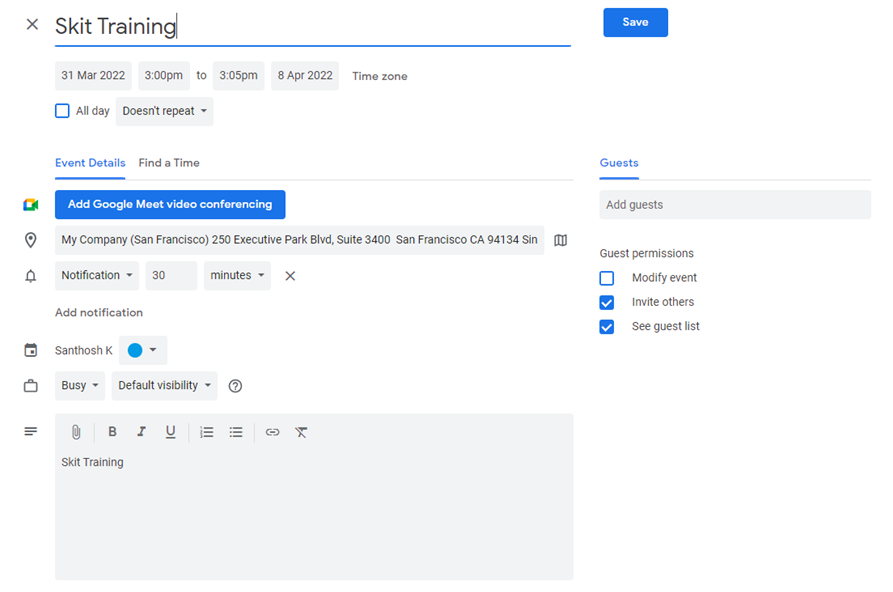
Task: Check the Modify event permission
Action: click(607, 278)
